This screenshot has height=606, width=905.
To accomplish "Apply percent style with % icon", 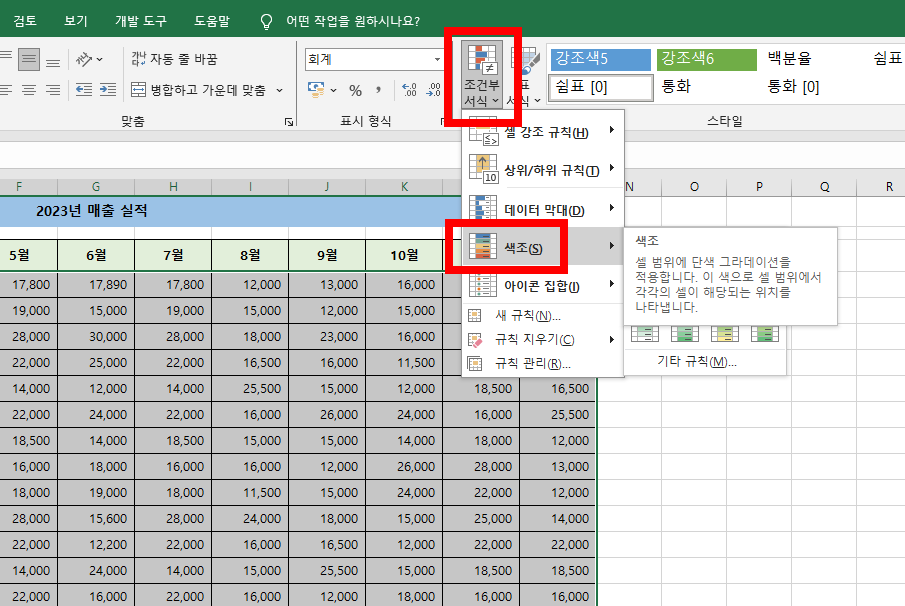I will [x=355, y=91].
